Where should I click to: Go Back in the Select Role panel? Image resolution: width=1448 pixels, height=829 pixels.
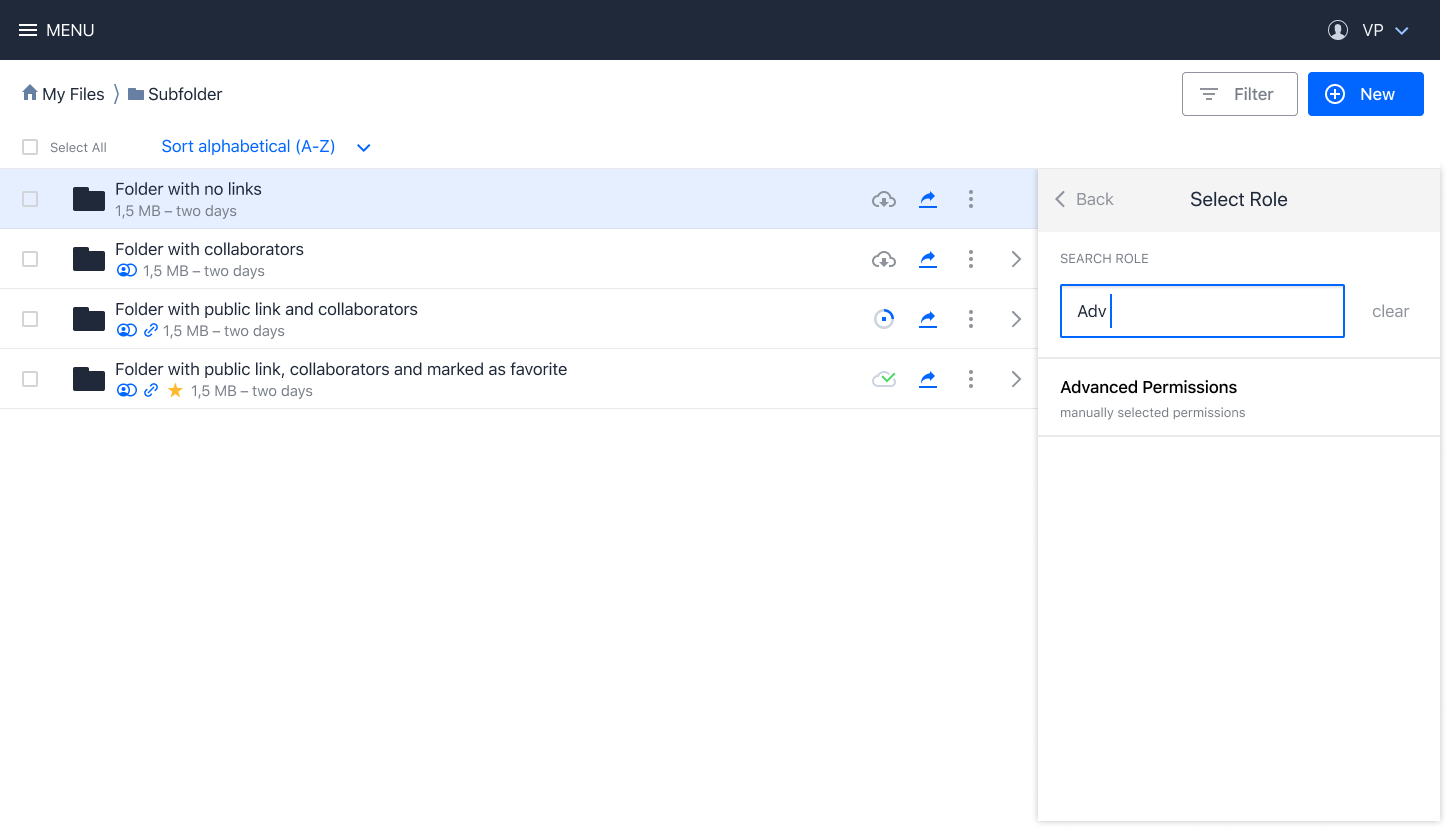point(1084,199)
